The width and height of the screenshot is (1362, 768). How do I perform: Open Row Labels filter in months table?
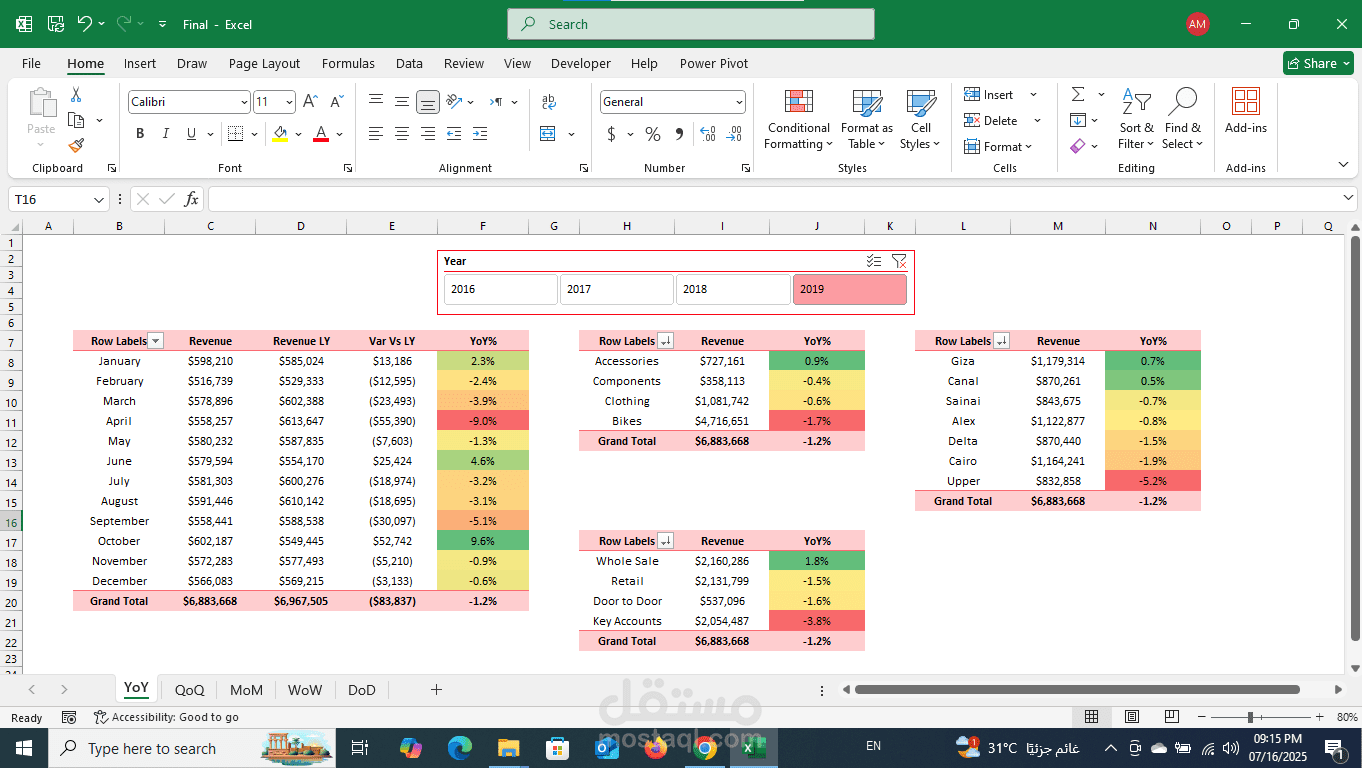point(155,341)
